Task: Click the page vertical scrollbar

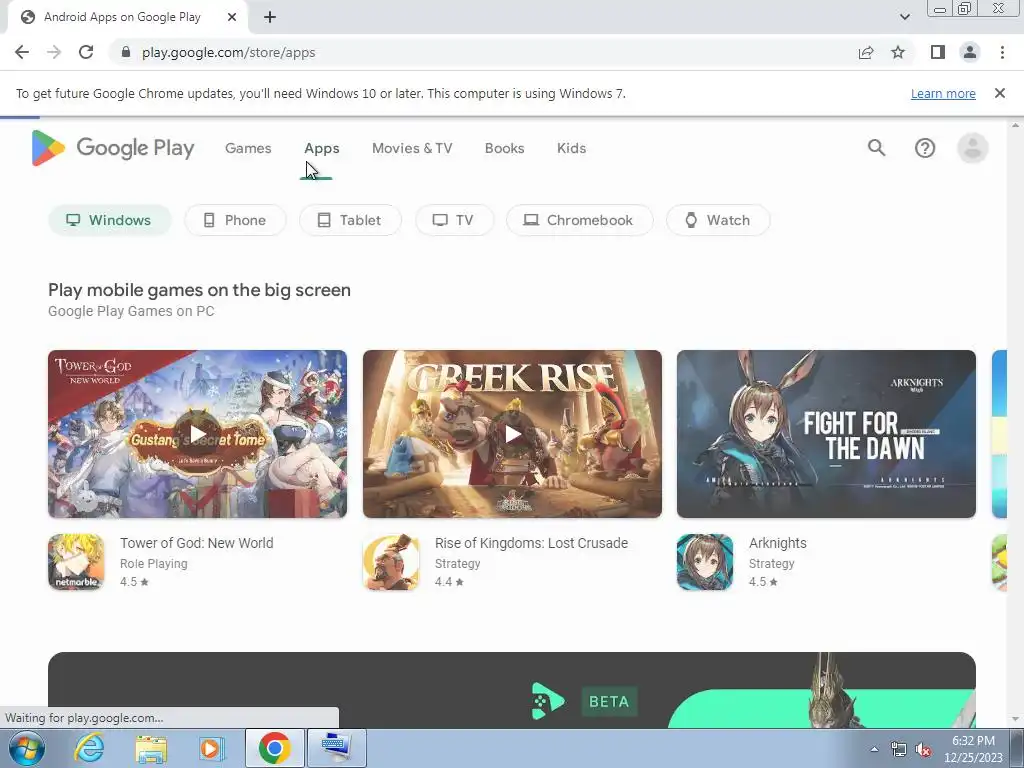Action: pos(1015,422)
